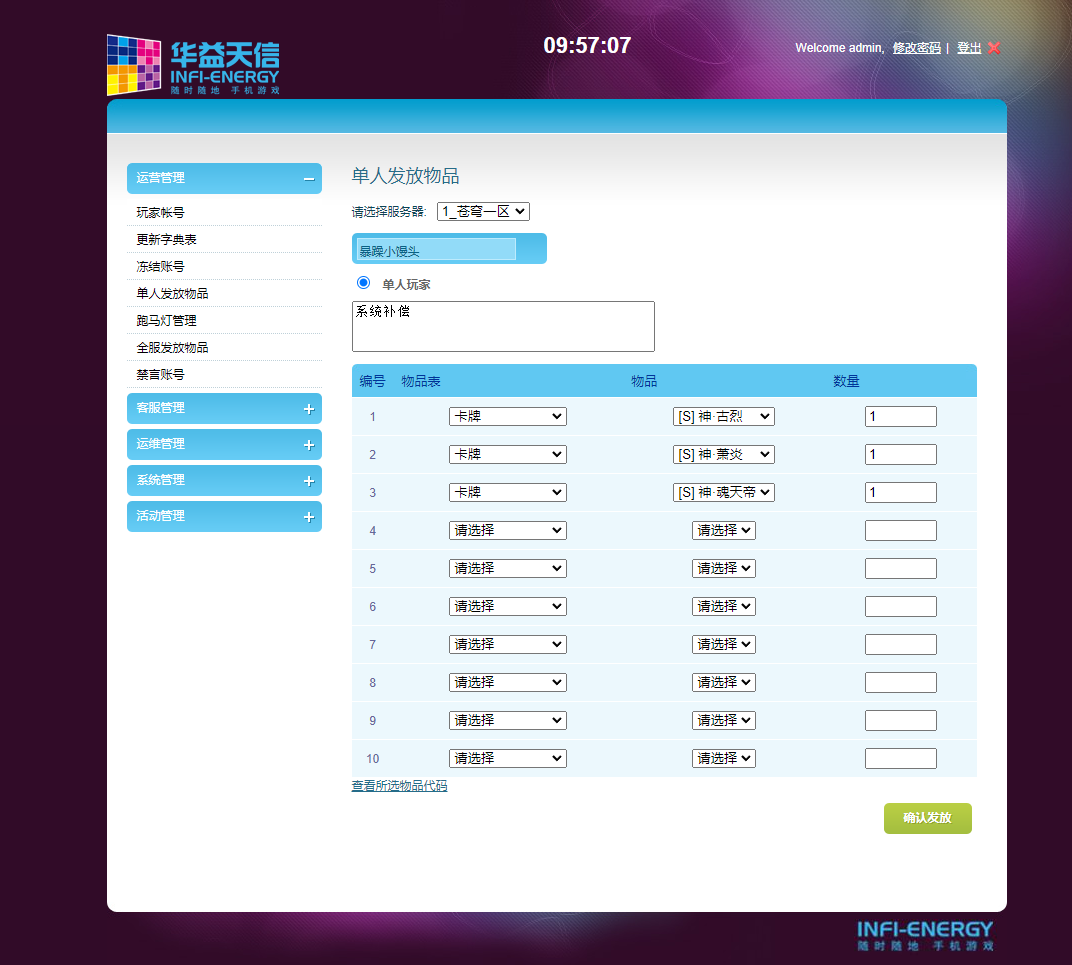Screen dimensions: 1072x965
Task: Open row 1 item table dropdown 卡牌
Action: [507, 416]
